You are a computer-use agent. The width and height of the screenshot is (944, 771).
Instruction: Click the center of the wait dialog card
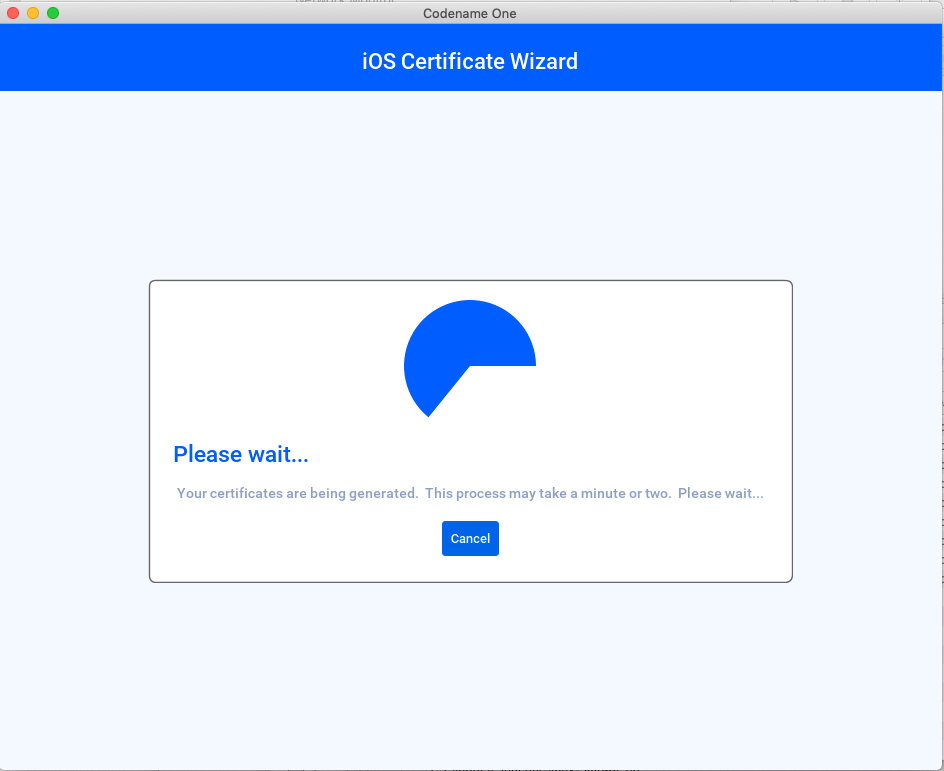point(470,430)
